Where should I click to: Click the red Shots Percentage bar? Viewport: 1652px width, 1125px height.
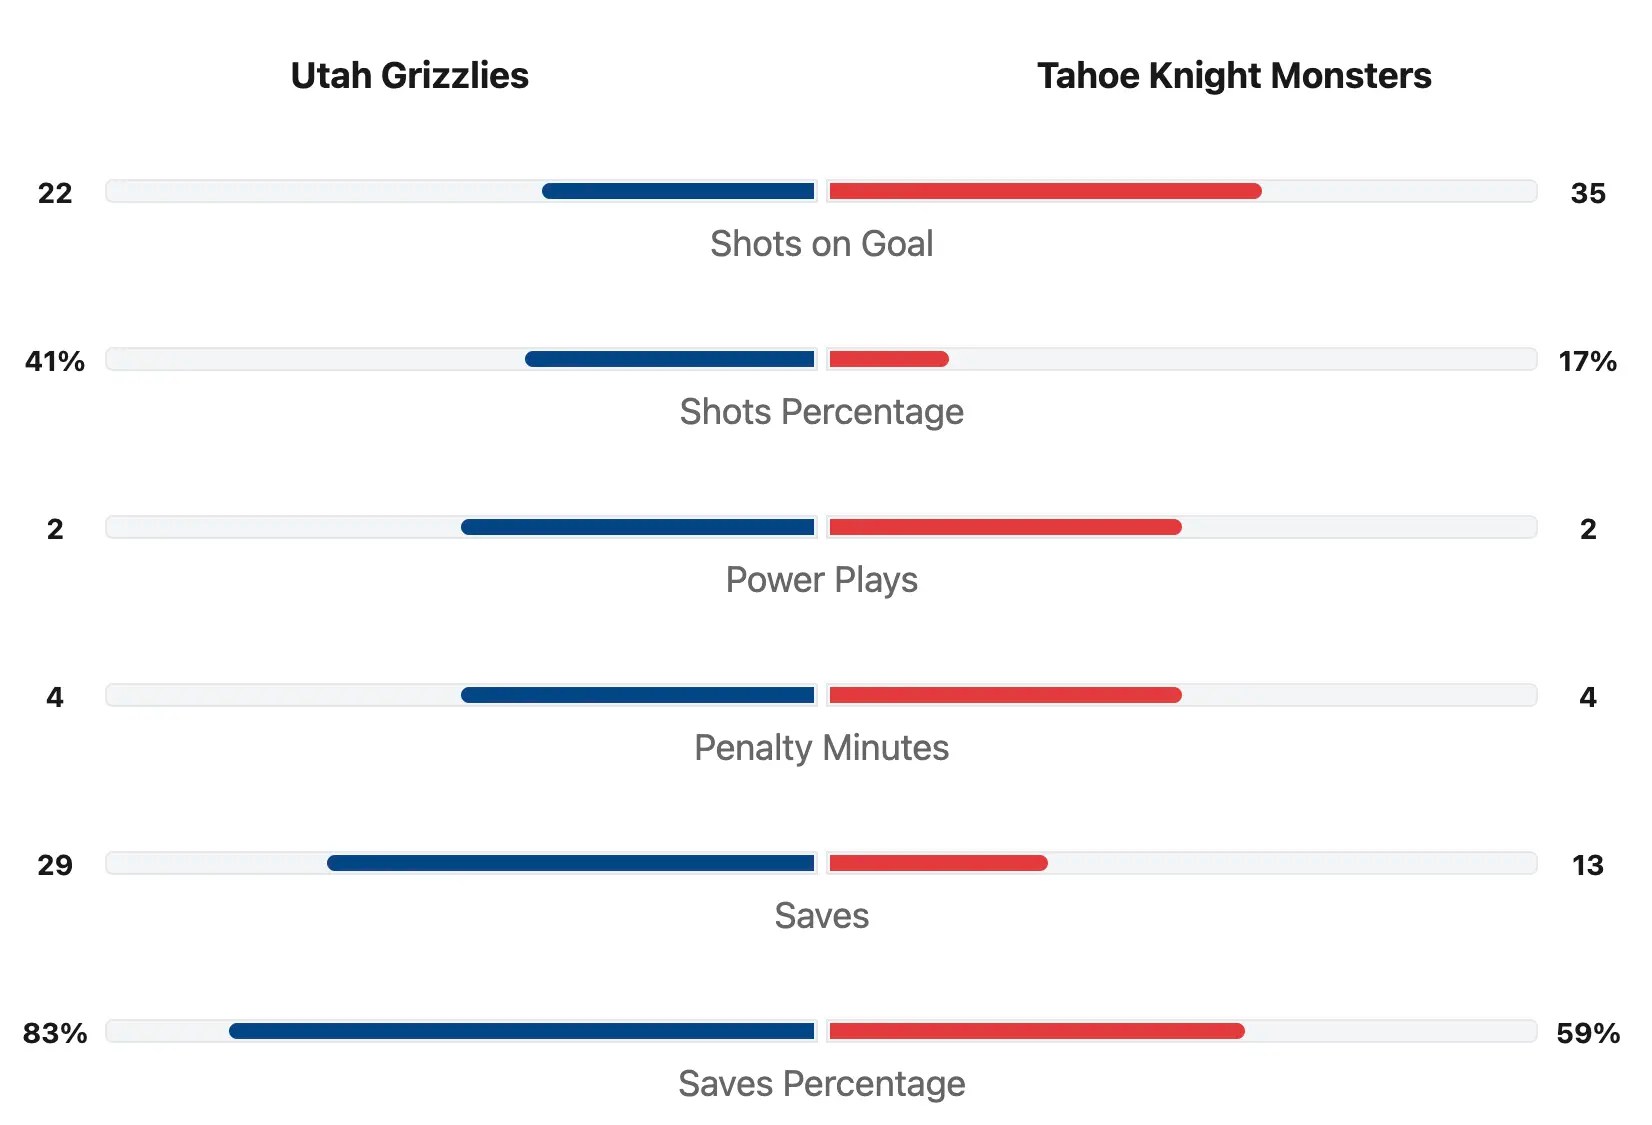tap(888, 359)
